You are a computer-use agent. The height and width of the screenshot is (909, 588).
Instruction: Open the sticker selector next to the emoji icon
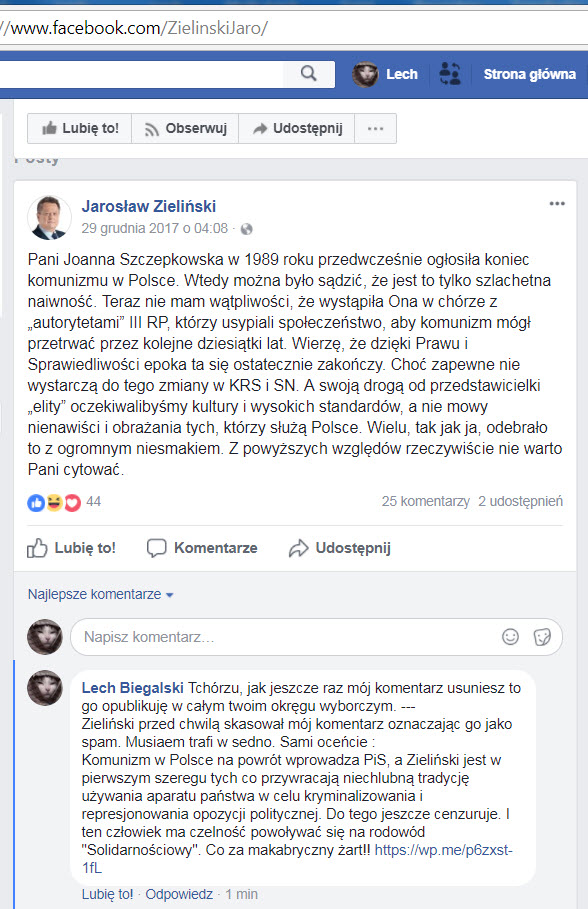click(541, 637)
